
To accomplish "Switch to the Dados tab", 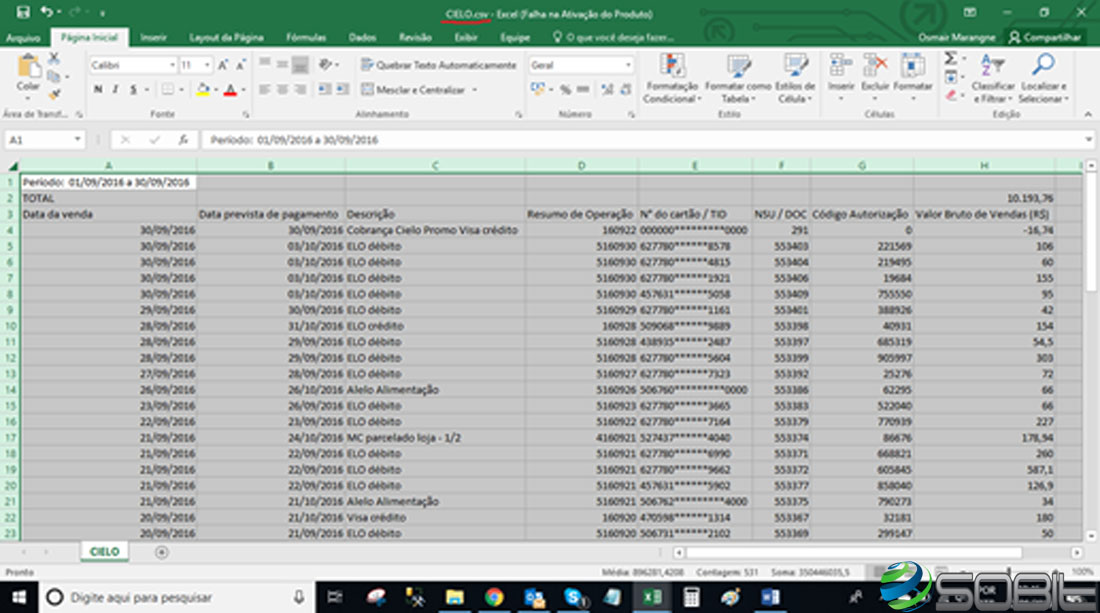I will [x=362, y=37].
